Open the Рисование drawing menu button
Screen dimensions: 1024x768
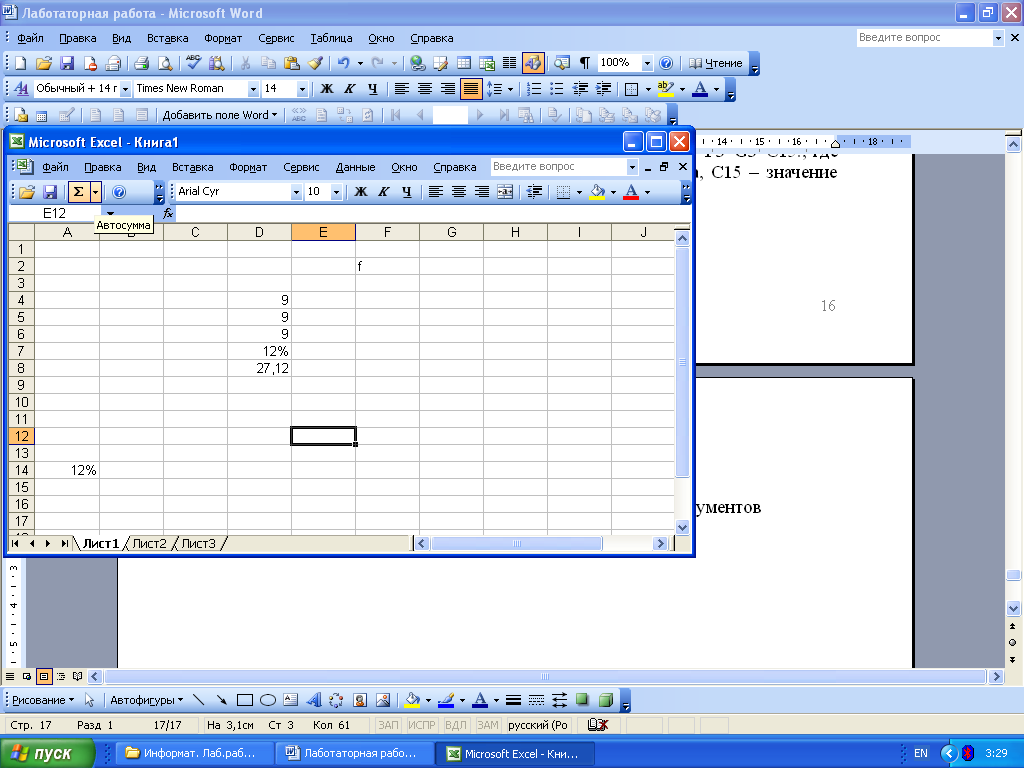43,700
